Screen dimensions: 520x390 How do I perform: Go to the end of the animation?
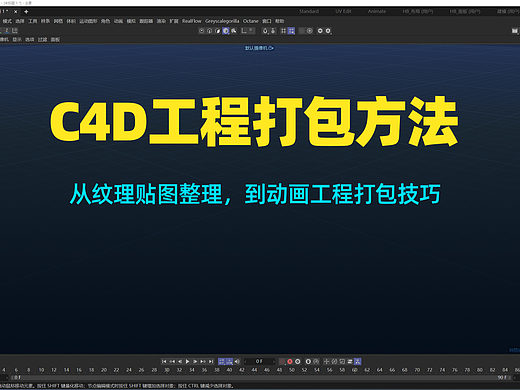211,361
